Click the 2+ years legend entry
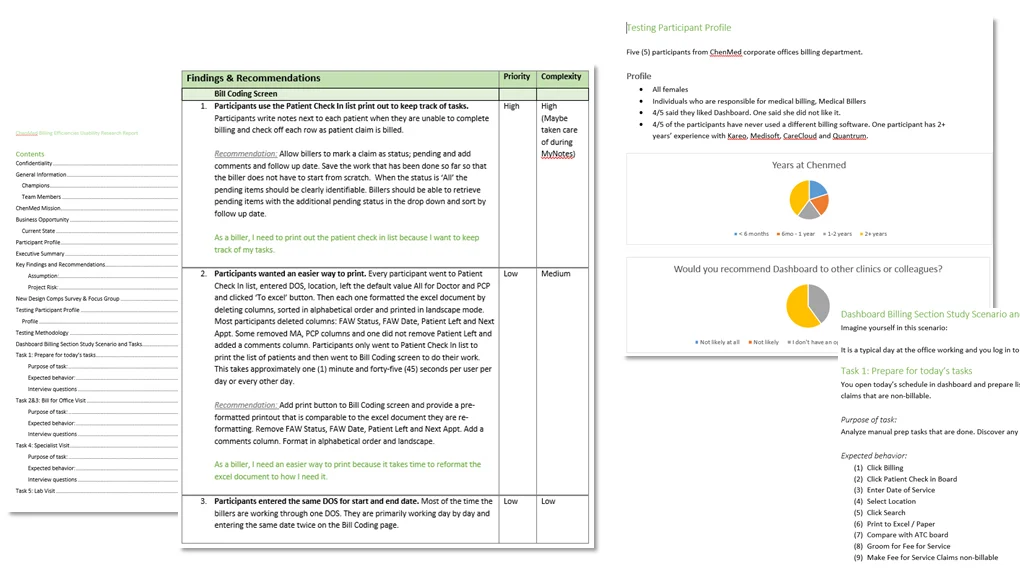 [x=873, y=234]
